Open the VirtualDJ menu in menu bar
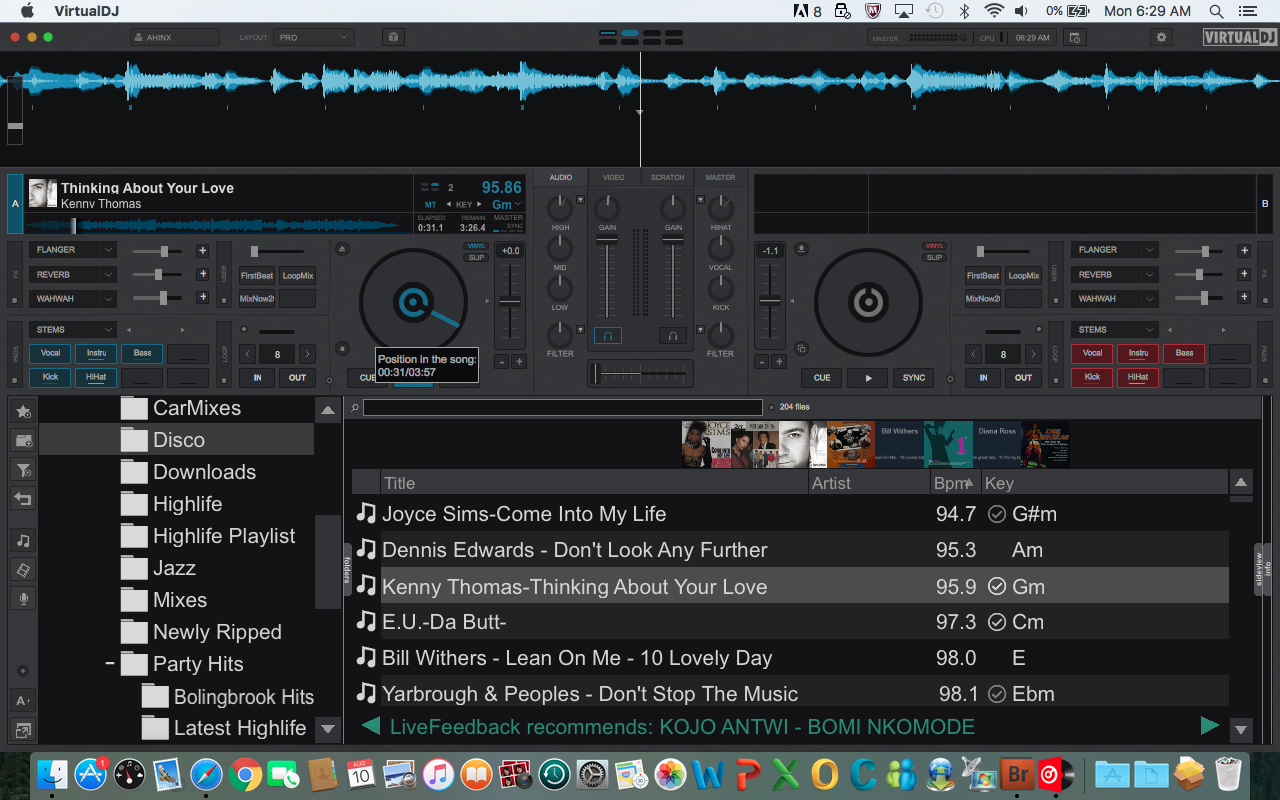 pos(87,11)
